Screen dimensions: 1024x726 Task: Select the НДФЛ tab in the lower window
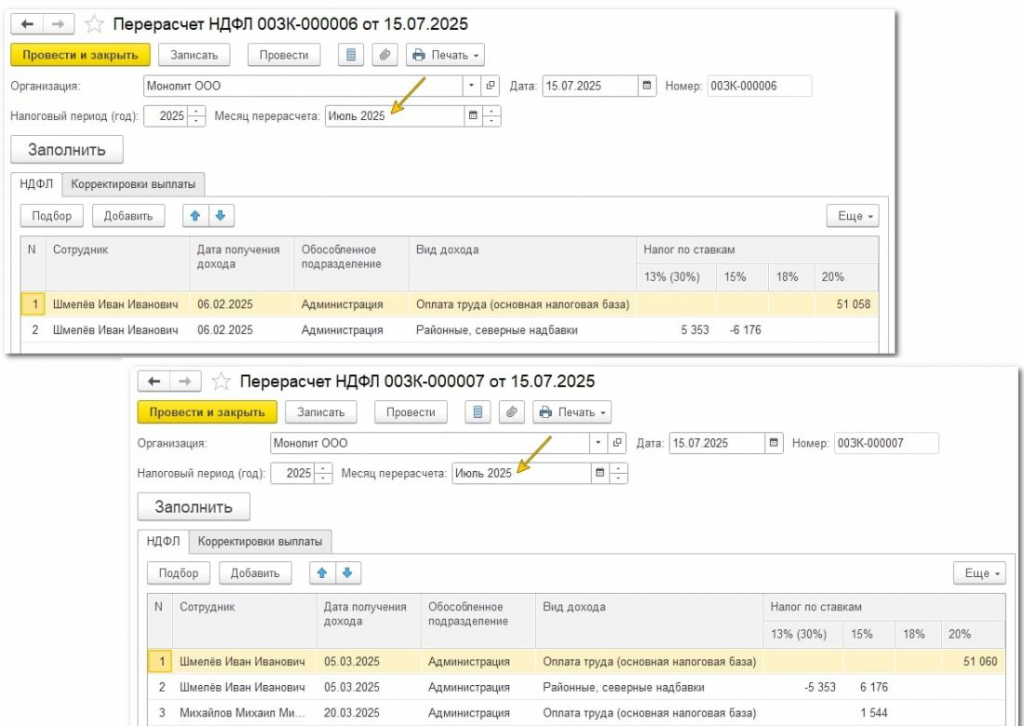163,541
